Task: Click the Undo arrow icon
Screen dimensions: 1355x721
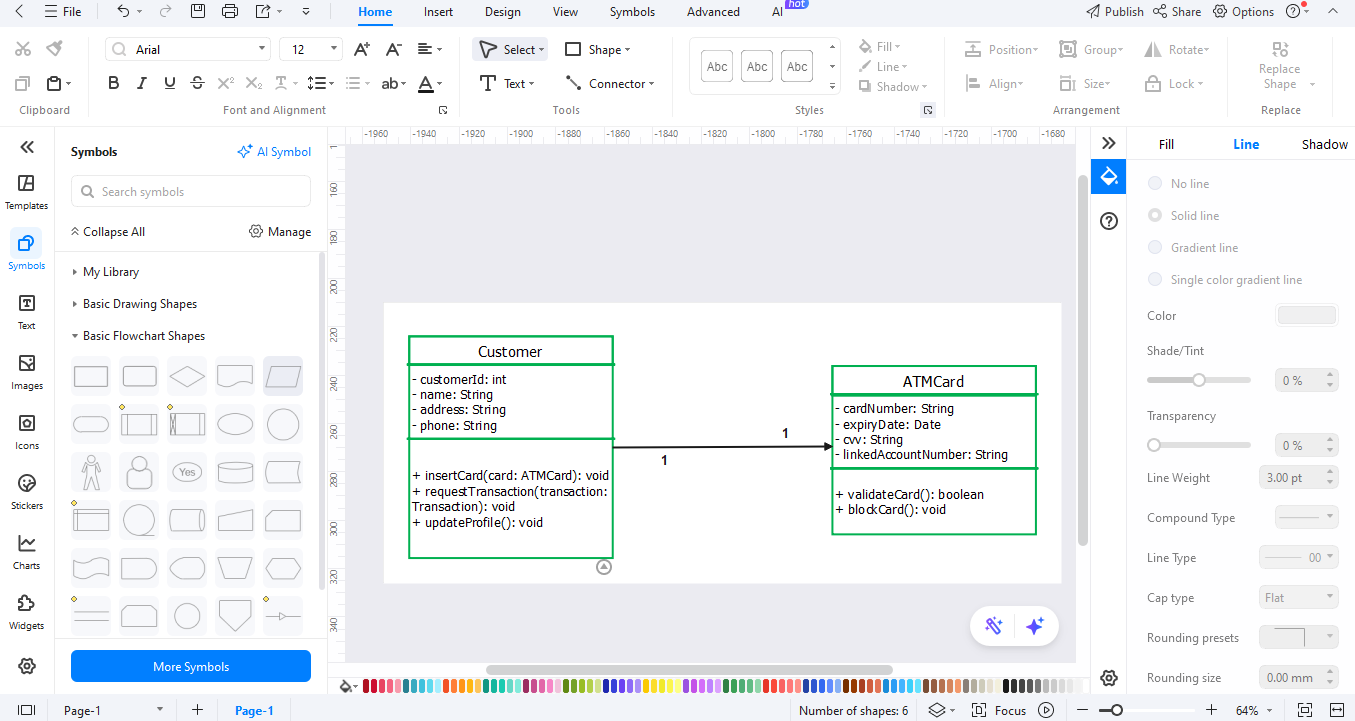Action: [x=123, y=12]
